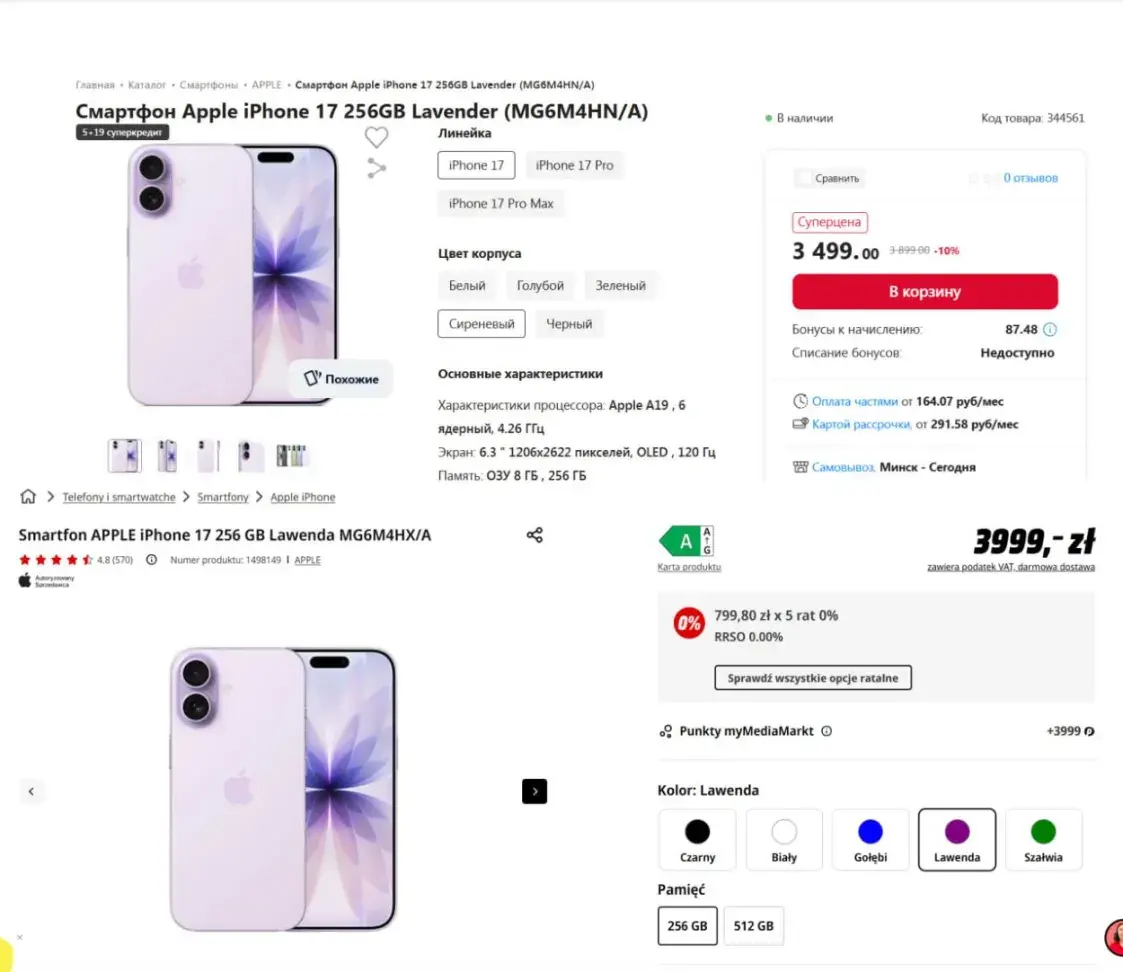Click the share icon beside Polish product title
The width and height of the screenshot is (1123, 972).
pos(535,535)
